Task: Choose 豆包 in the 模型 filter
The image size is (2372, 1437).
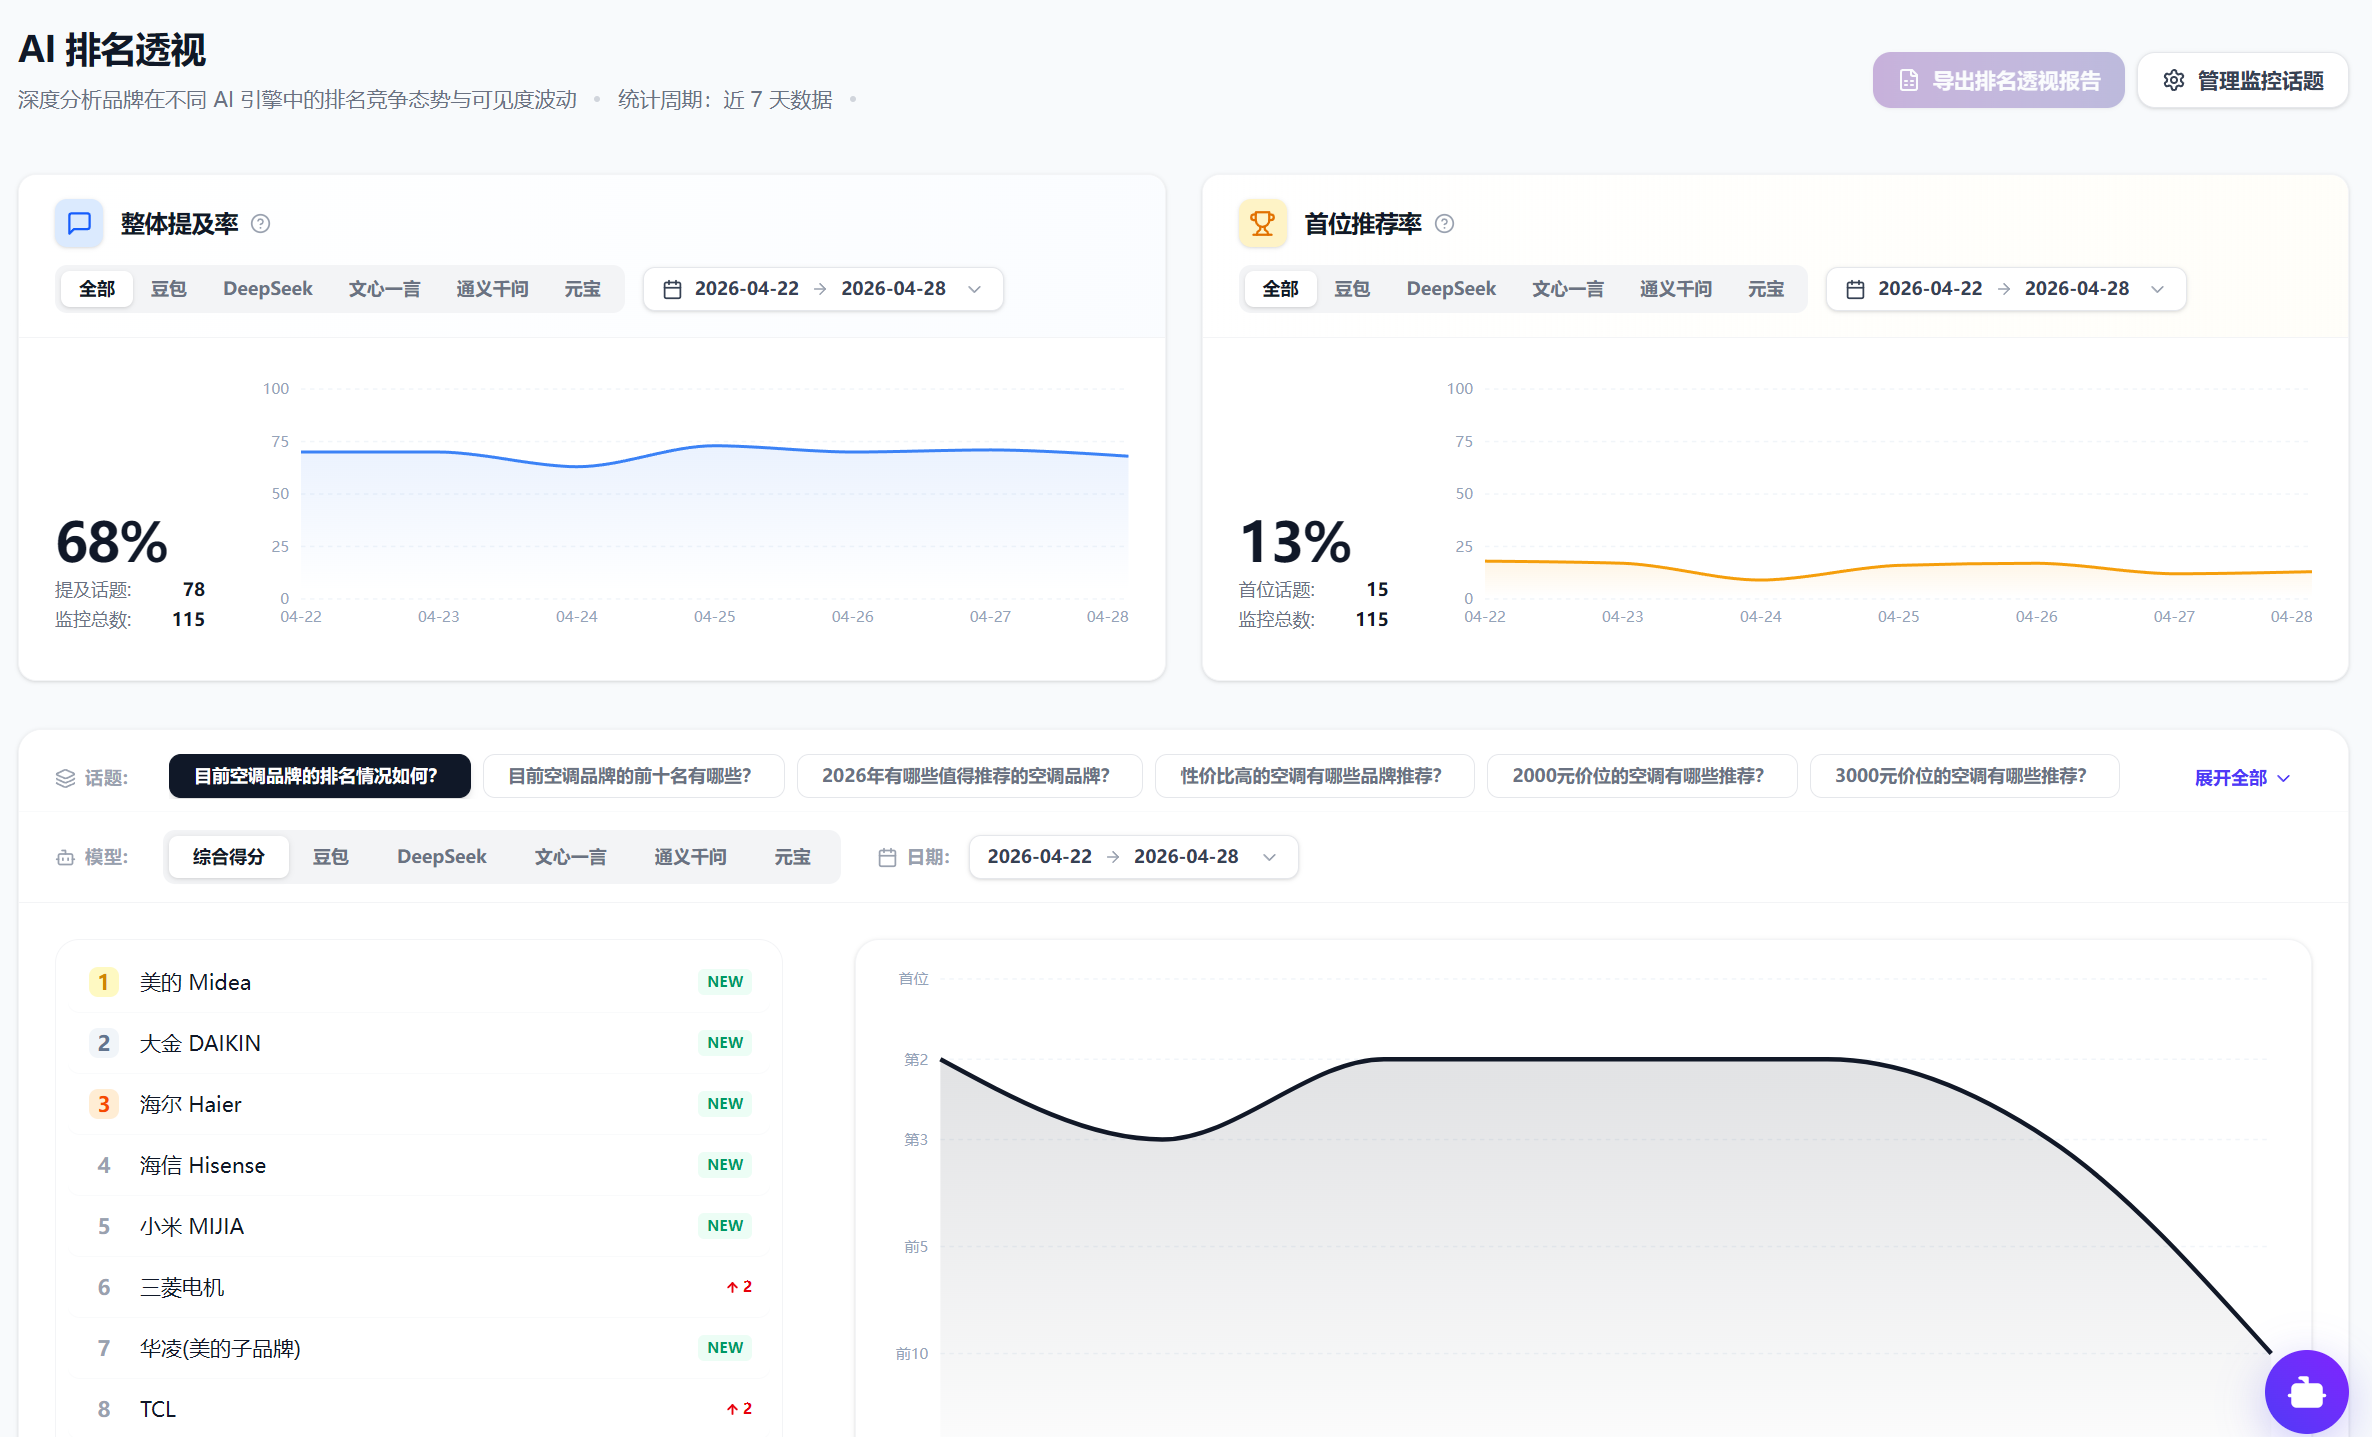Action: [330, 857]
